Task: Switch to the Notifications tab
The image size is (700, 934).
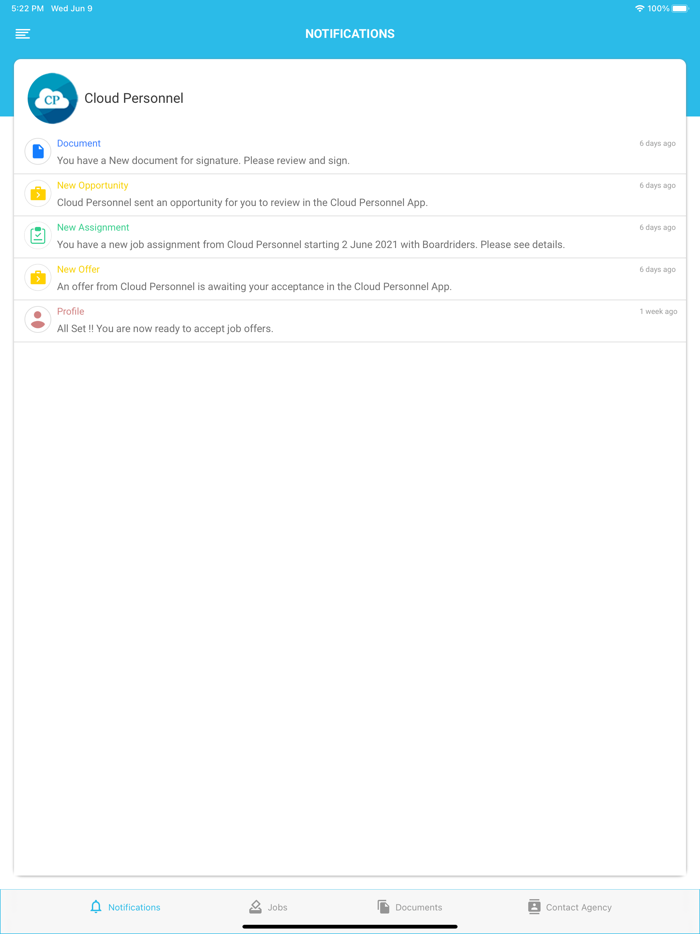Action: pos(125,907)
